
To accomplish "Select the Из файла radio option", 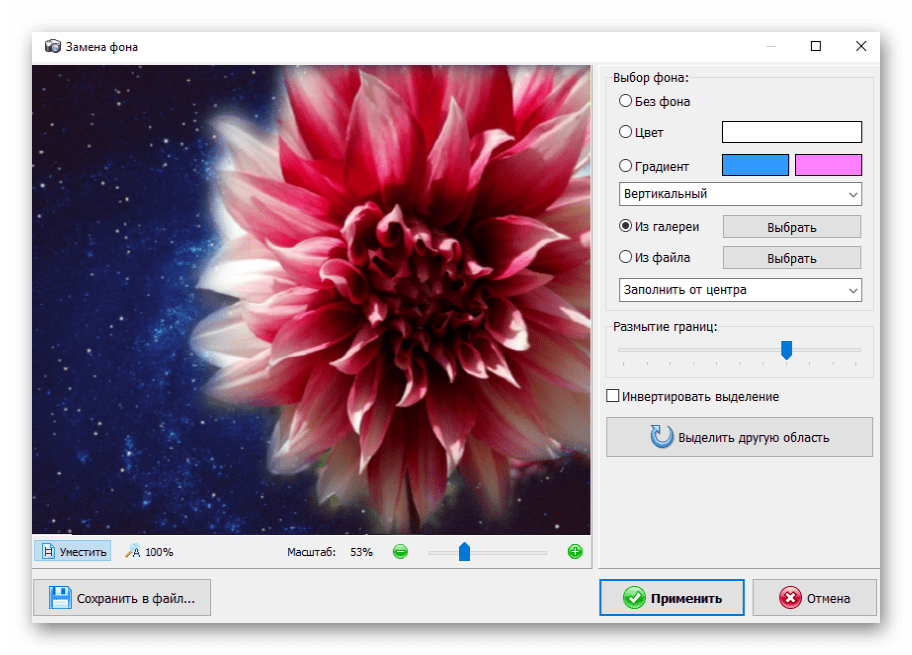I will tap(626, 258).
